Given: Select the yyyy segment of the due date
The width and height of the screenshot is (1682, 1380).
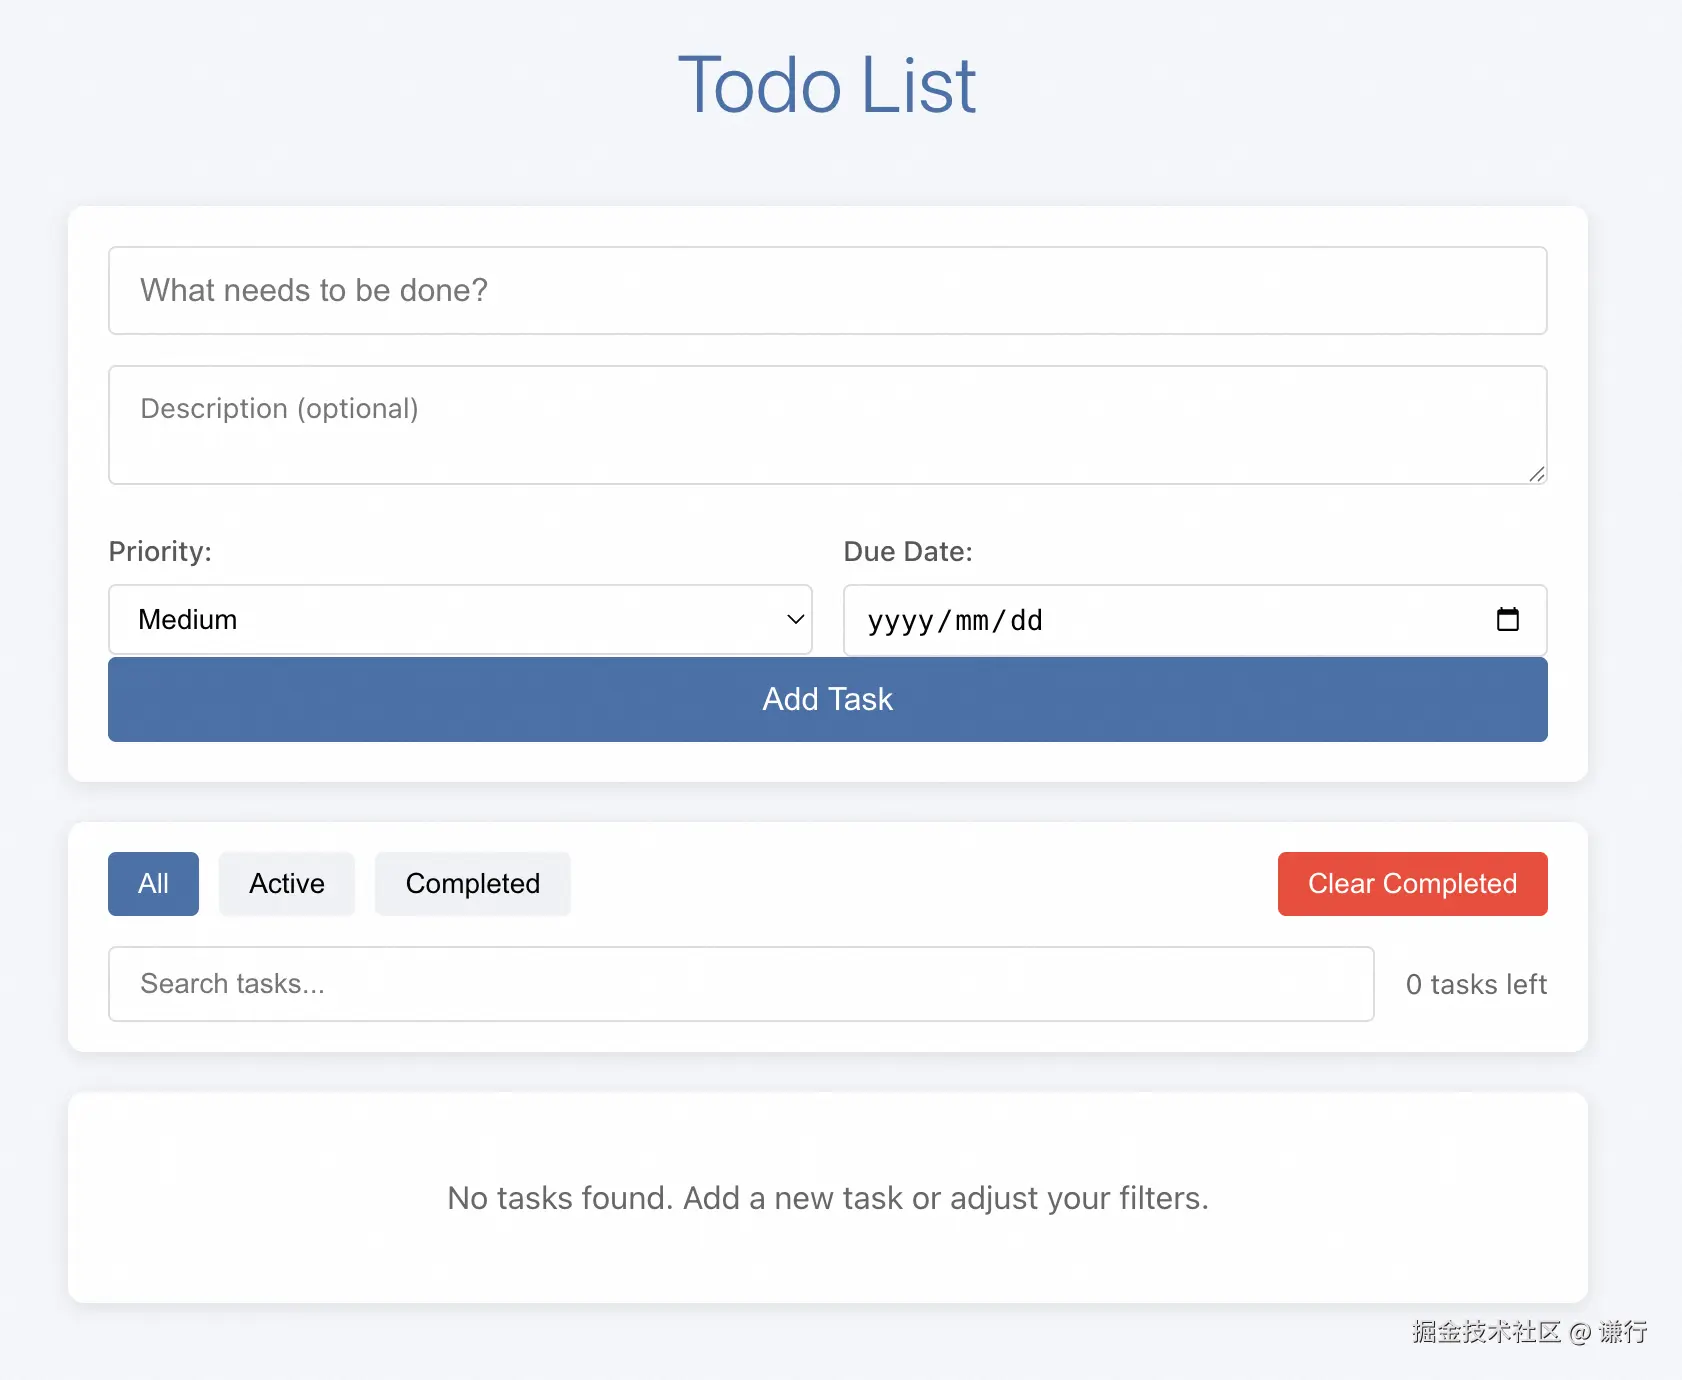Looking at the screenshot, I should click(900, 621).
